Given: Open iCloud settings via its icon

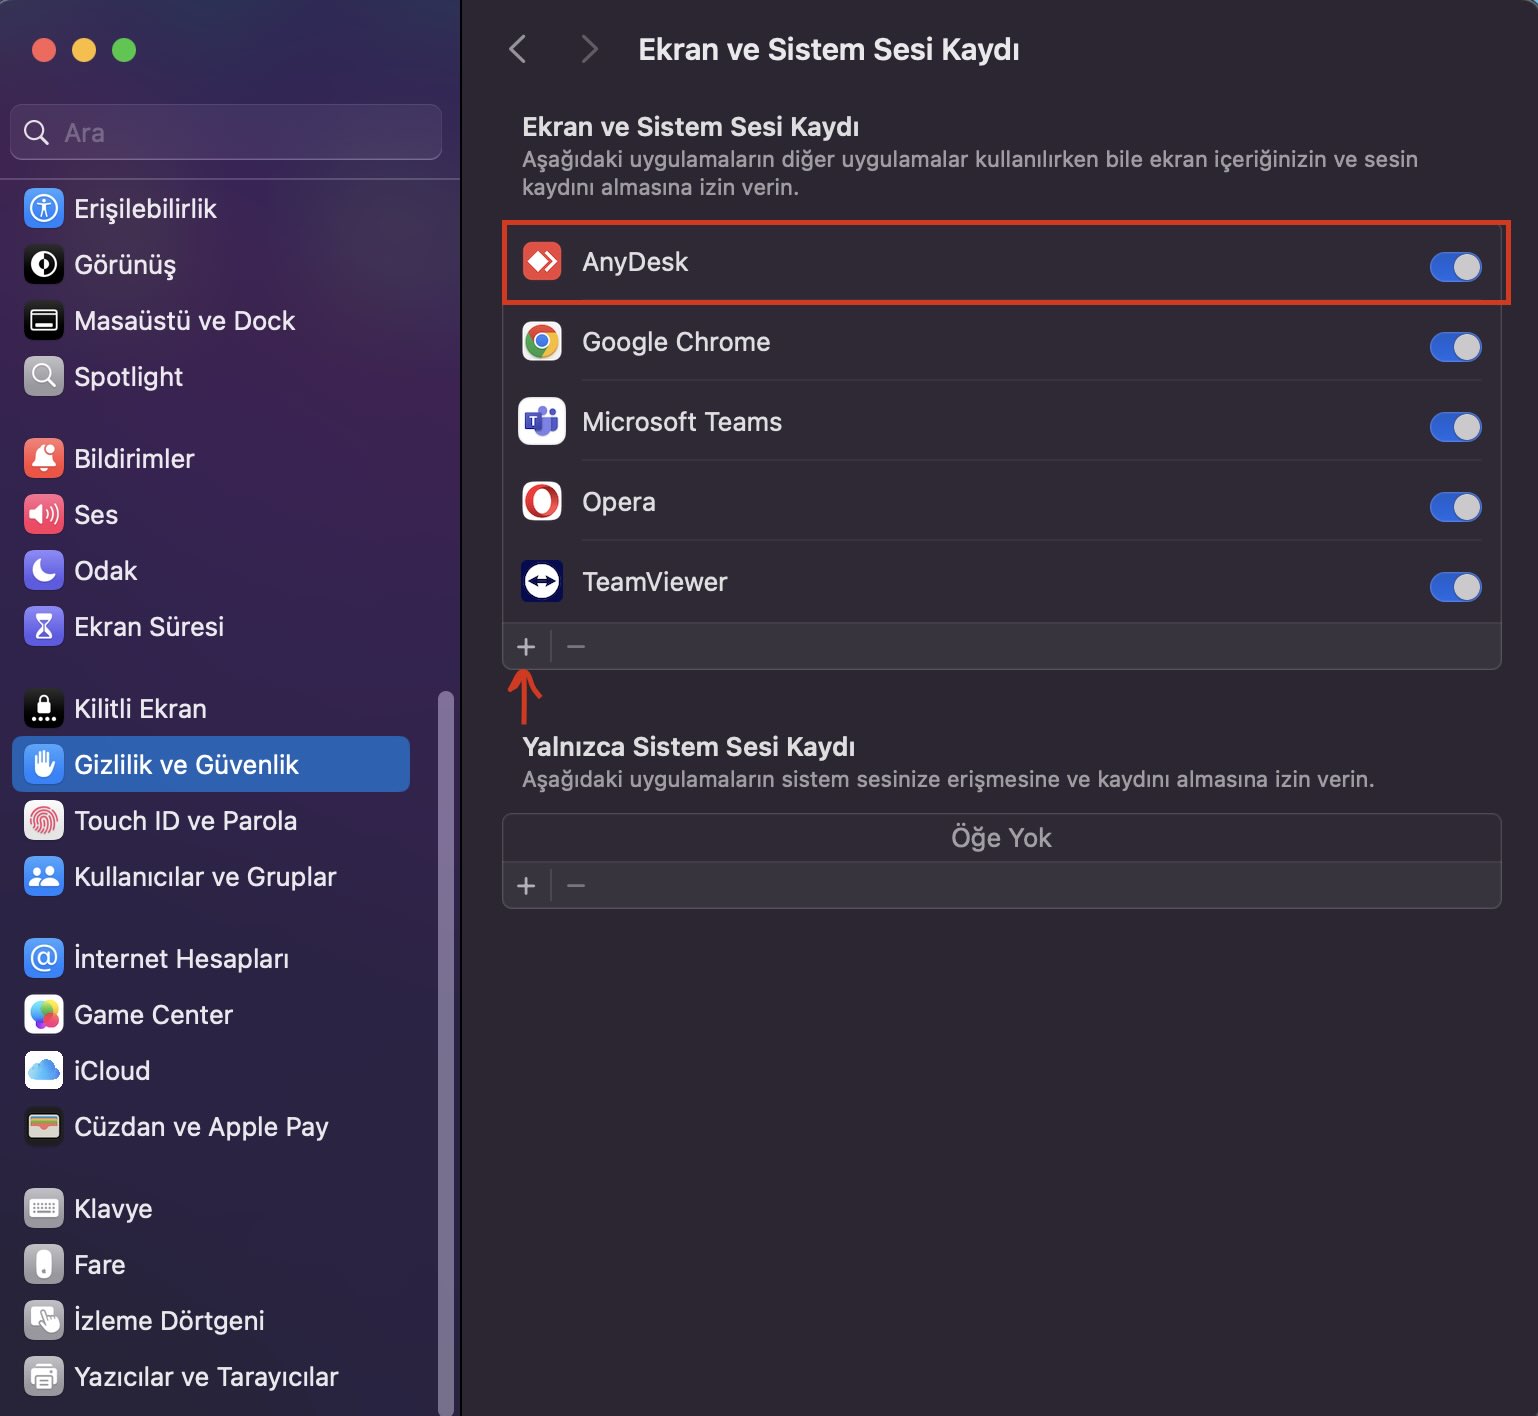Looking at the screenshot, I should tap(44, 1071).
